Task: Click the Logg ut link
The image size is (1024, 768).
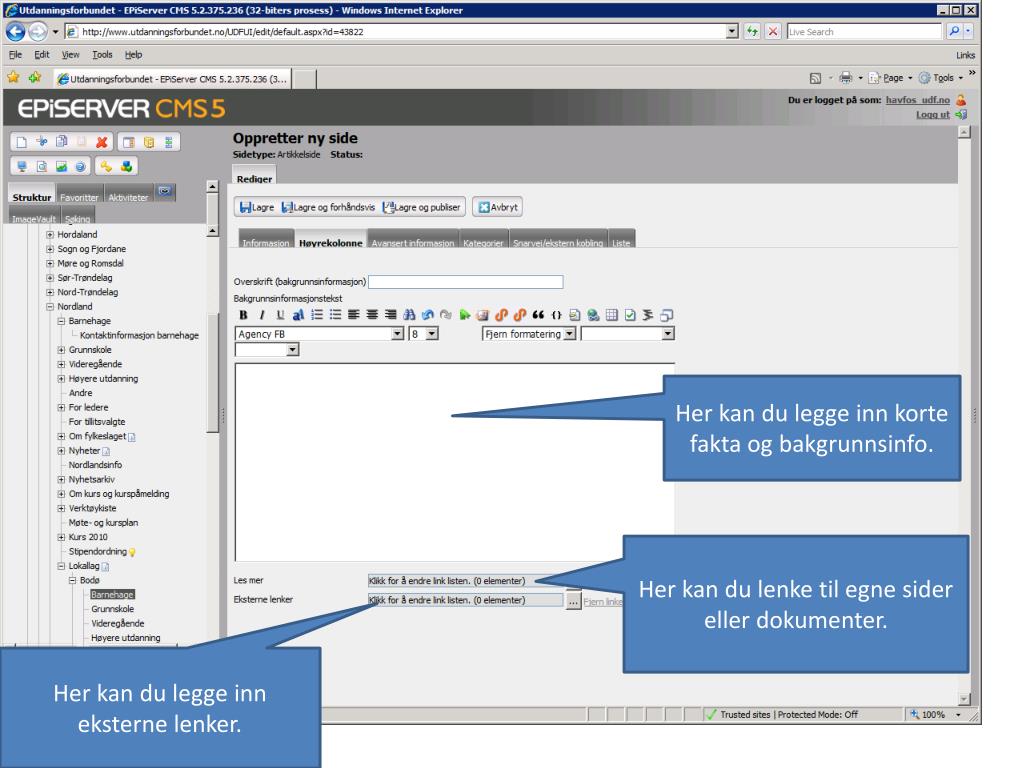Action: 933,115
